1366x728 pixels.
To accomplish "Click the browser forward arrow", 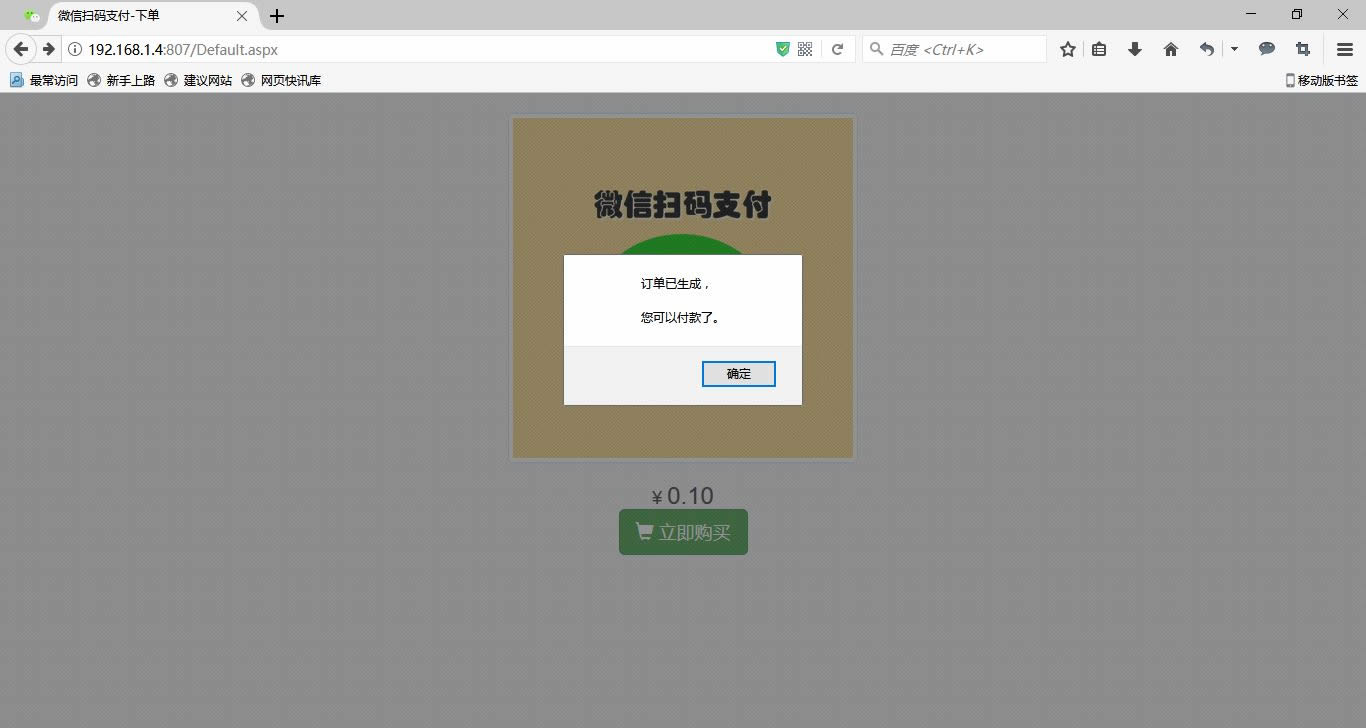I will tap(48, 49).
